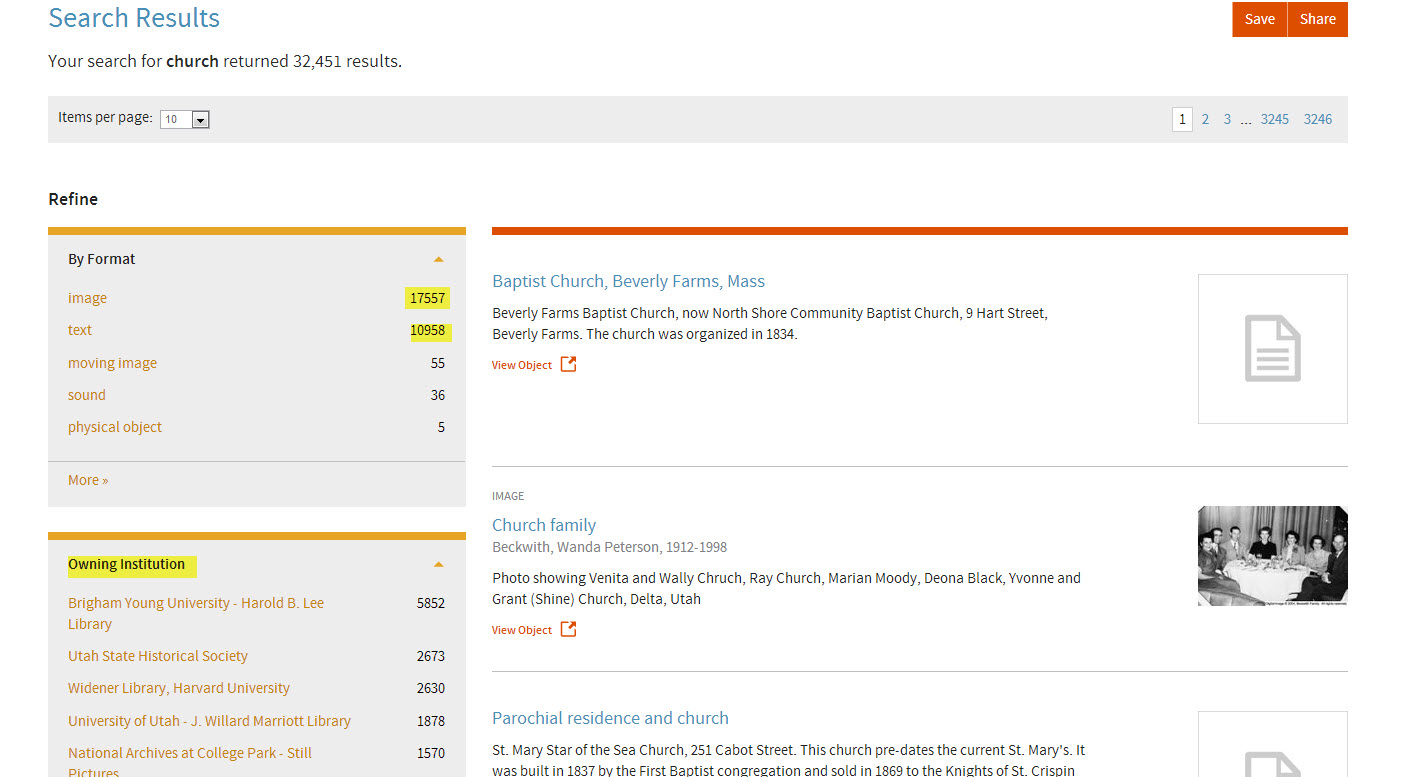Image resolution: width=1404 pixels, height=777 pixels.
Task: Filter results by sound format
Action: (87, 395)
